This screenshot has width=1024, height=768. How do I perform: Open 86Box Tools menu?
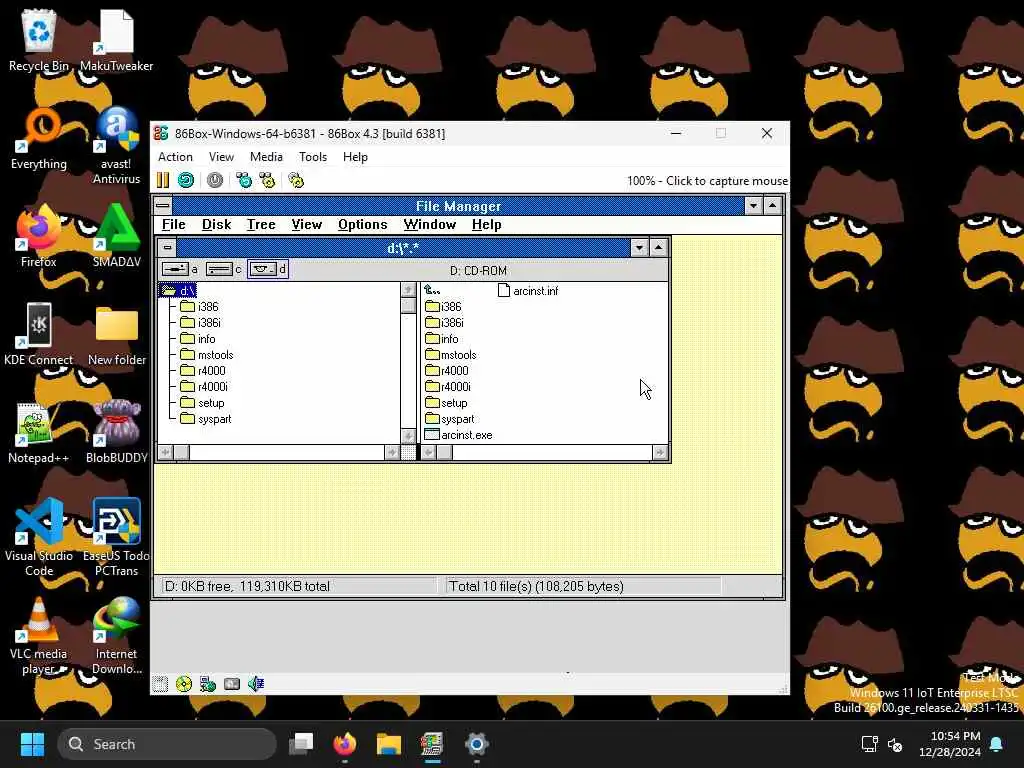pyautogui.click(x=313, y=157)
